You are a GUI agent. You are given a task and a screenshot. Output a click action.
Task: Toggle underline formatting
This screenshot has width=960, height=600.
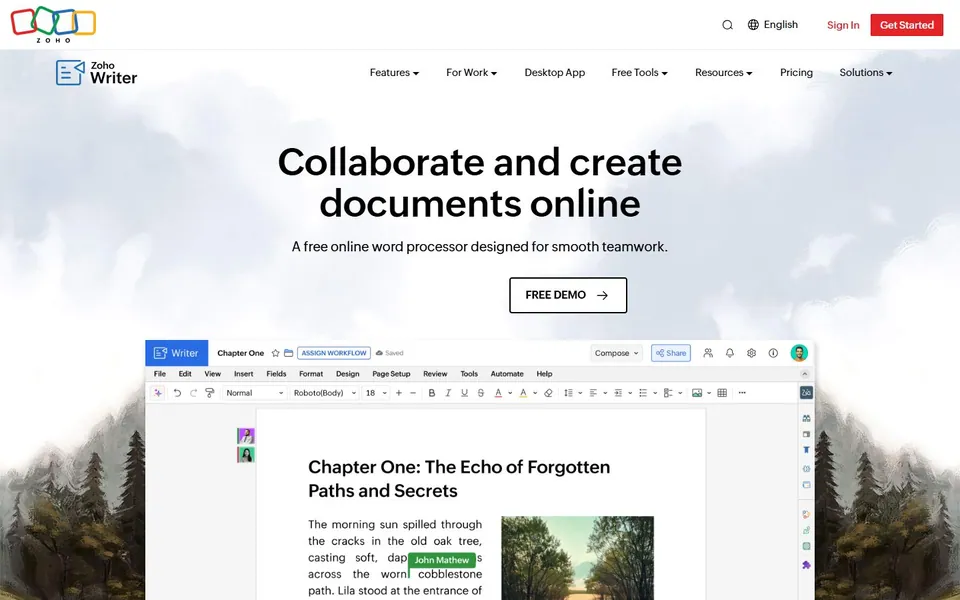(464, 393)
